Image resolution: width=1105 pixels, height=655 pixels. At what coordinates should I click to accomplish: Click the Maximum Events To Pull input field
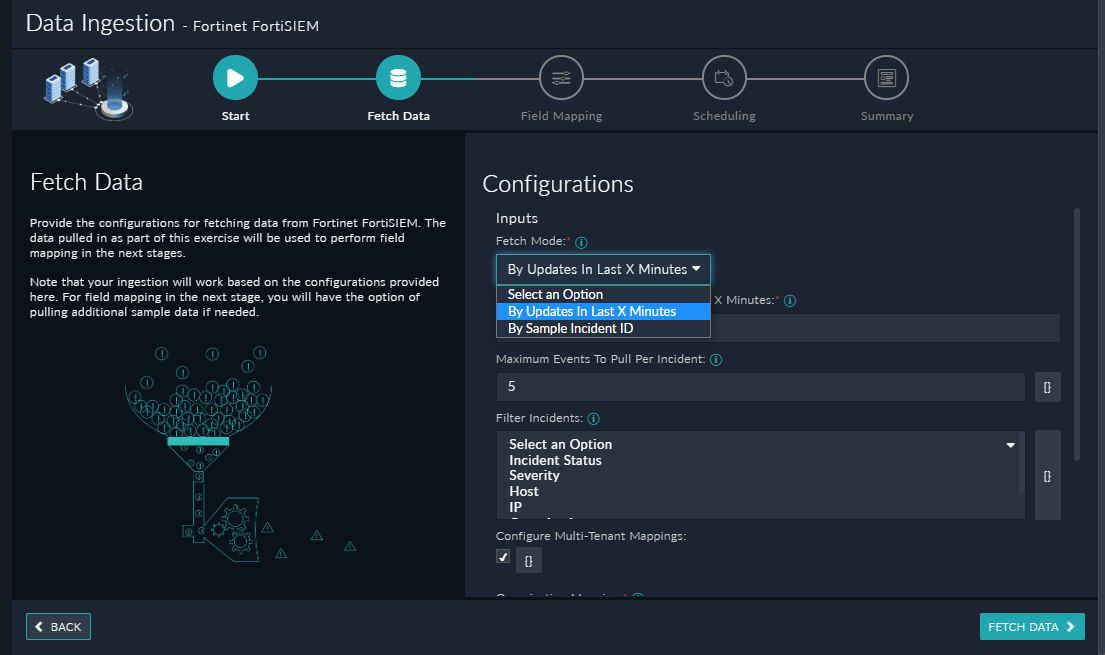[x=760, y=387]
